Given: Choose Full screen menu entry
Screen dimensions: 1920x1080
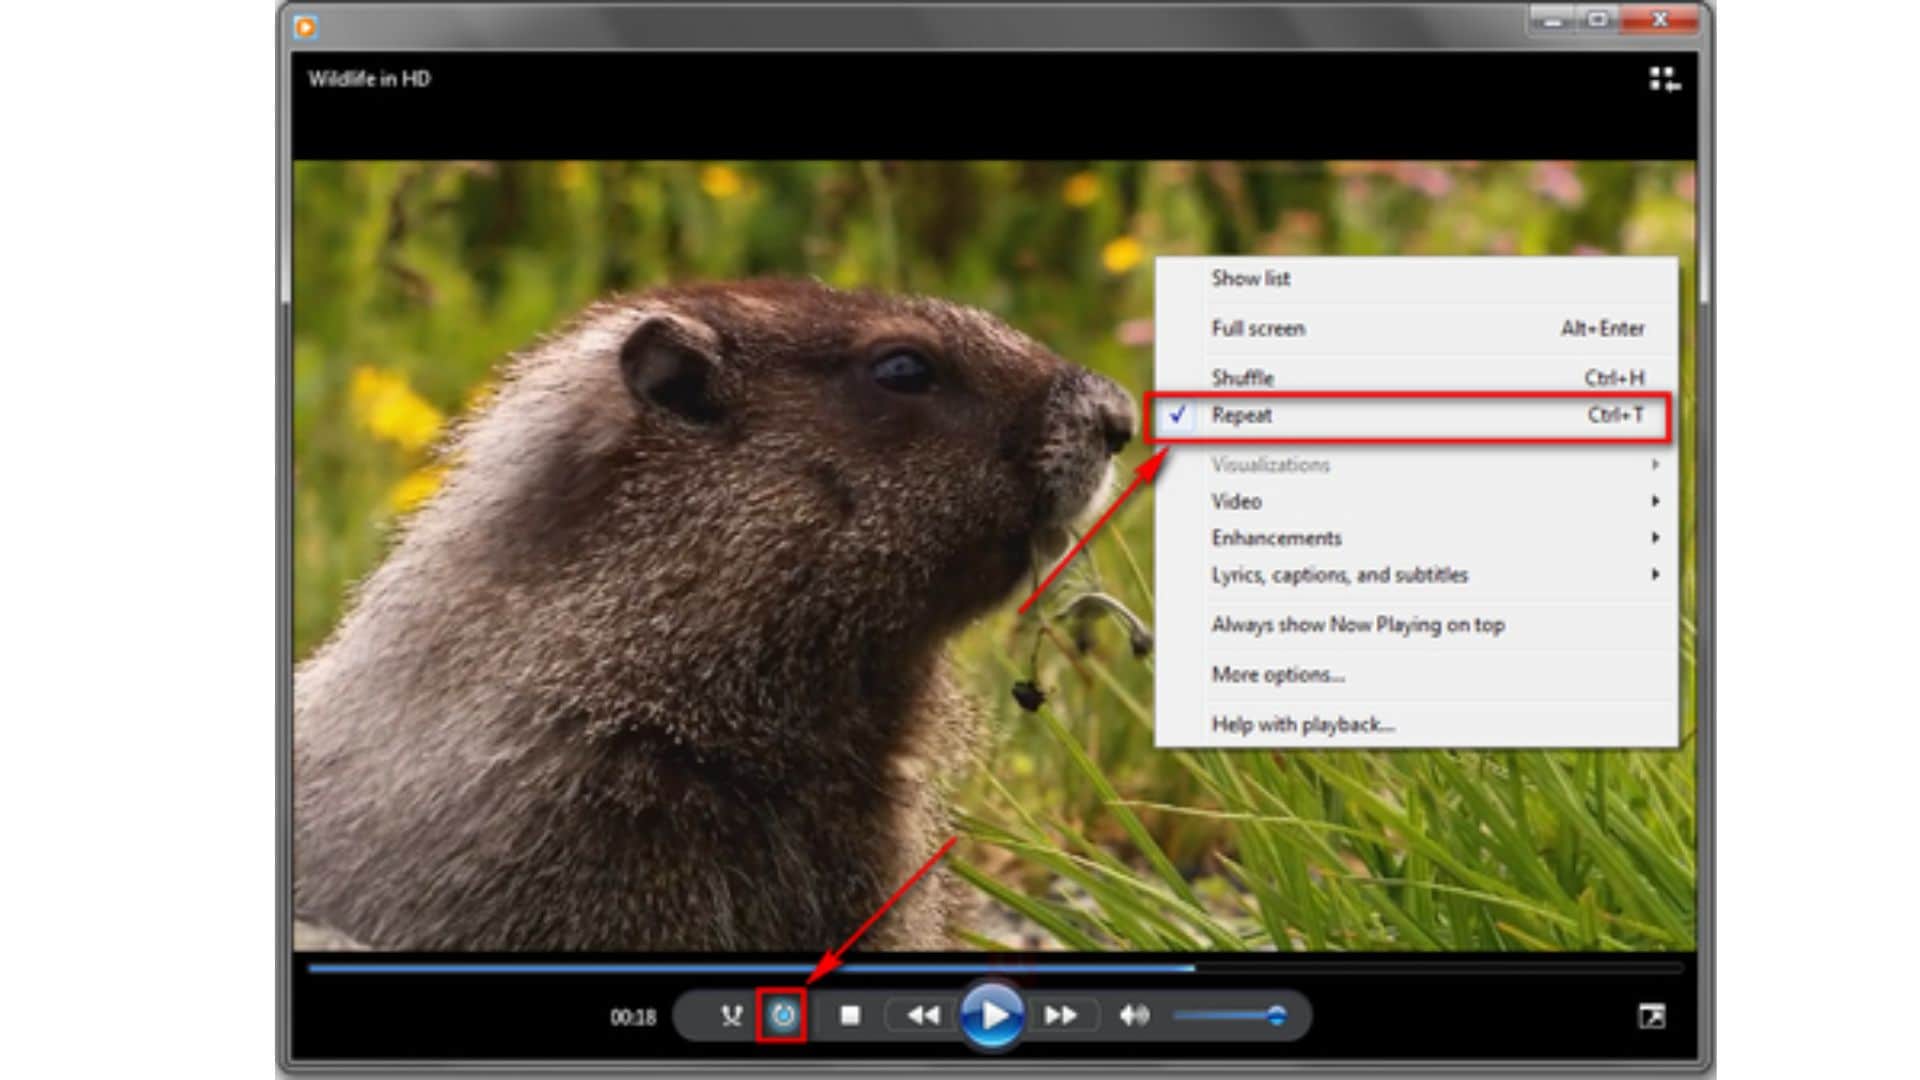Looking at the screenshot, I should tap(1416, 328).
